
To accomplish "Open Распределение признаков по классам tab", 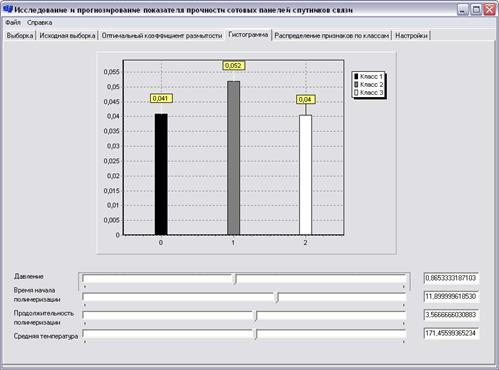I will 332,36.
